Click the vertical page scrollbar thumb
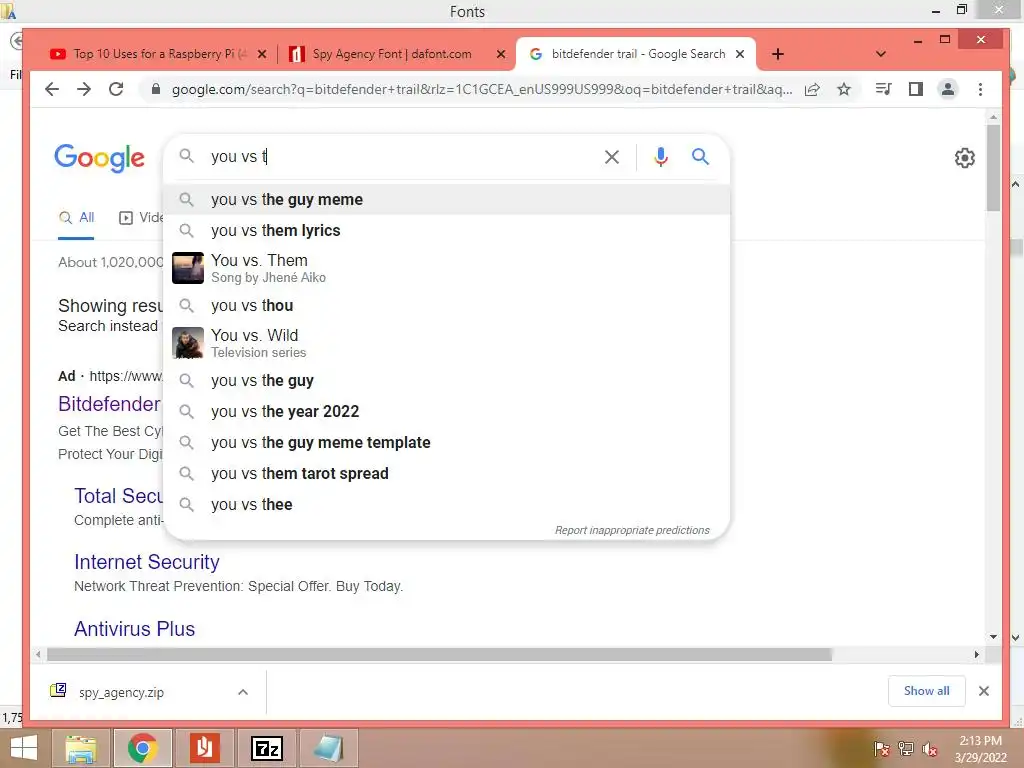Viewport: 1024px width, 768px height. 993,168
